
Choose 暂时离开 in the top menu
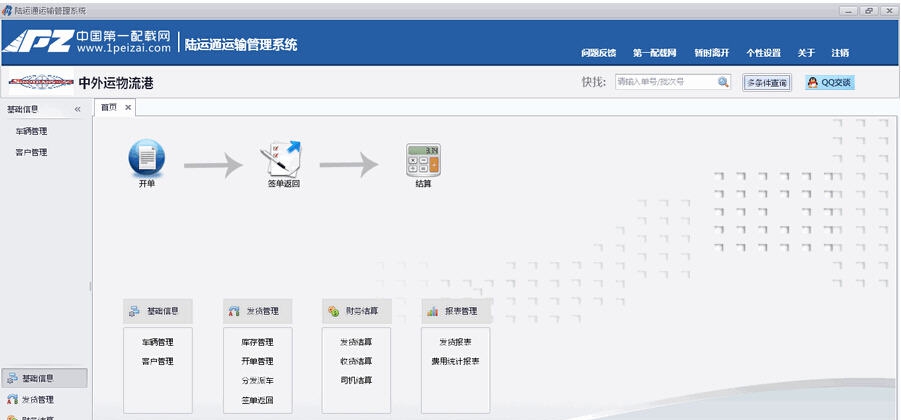[711, 53]
